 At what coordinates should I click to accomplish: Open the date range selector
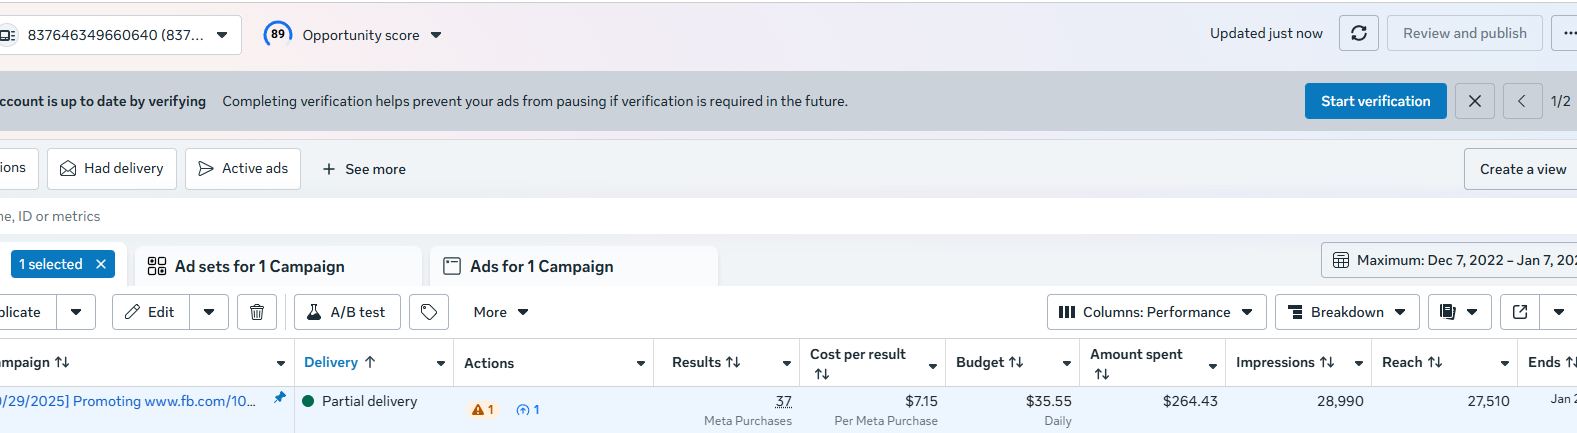pyautogui.click(x=1450, y=260)
